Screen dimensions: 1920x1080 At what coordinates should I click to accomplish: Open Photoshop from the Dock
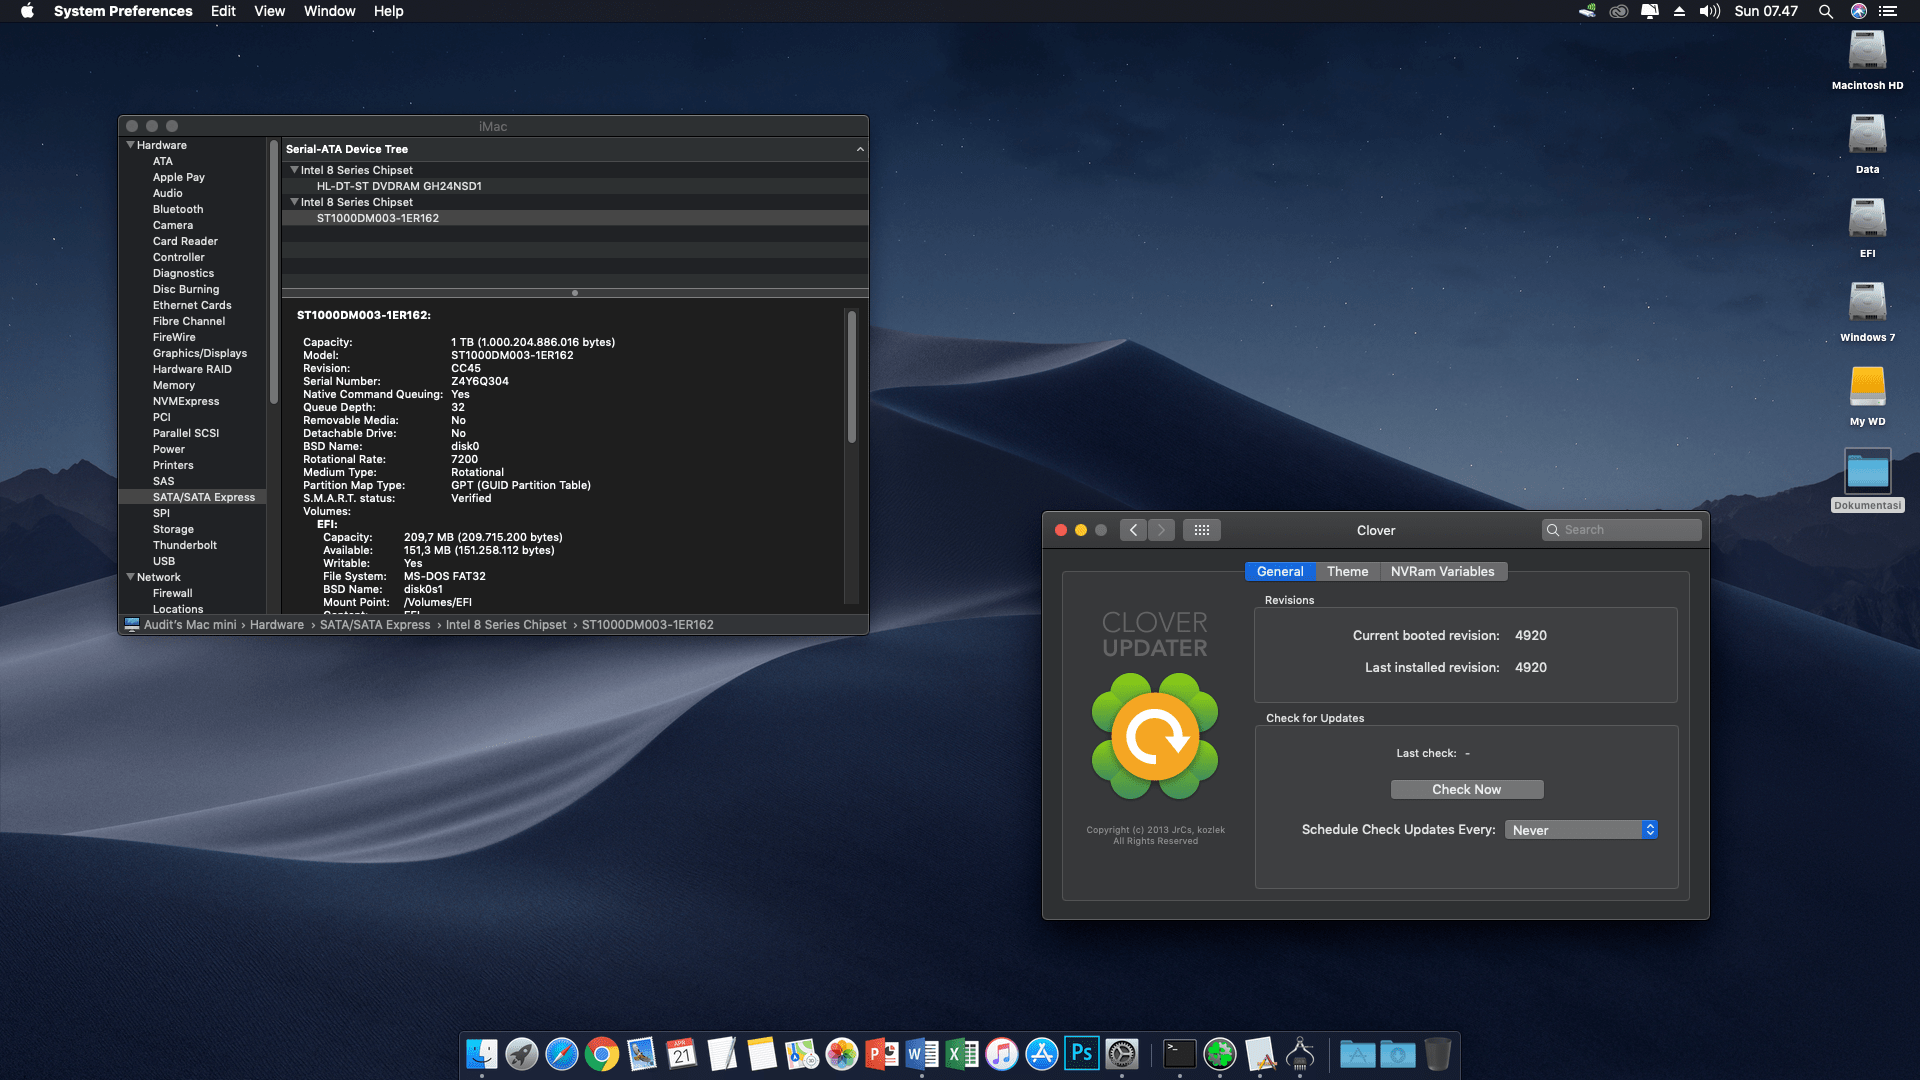1081,1053
